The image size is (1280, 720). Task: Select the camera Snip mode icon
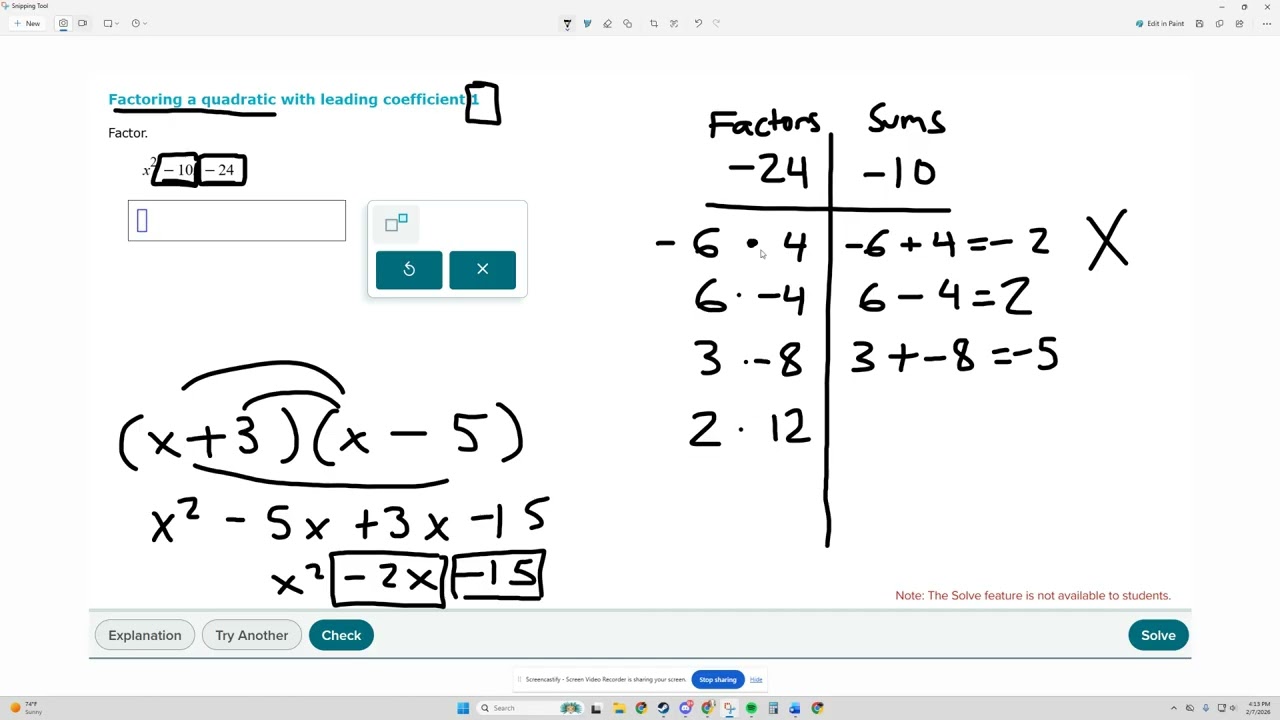(x=64, y=23)
